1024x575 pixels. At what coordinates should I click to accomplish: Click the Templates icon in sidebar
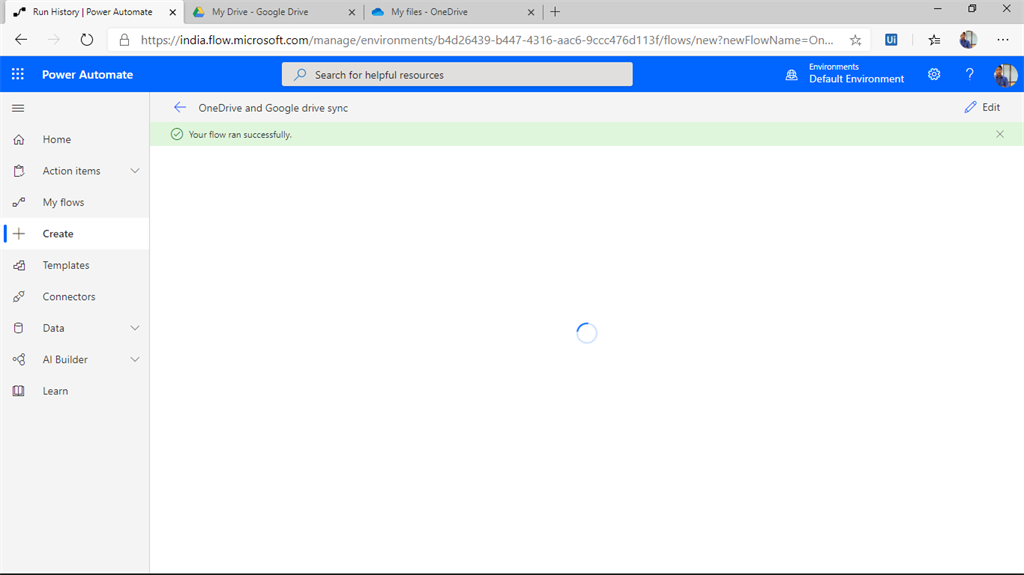tap(19, 265)
